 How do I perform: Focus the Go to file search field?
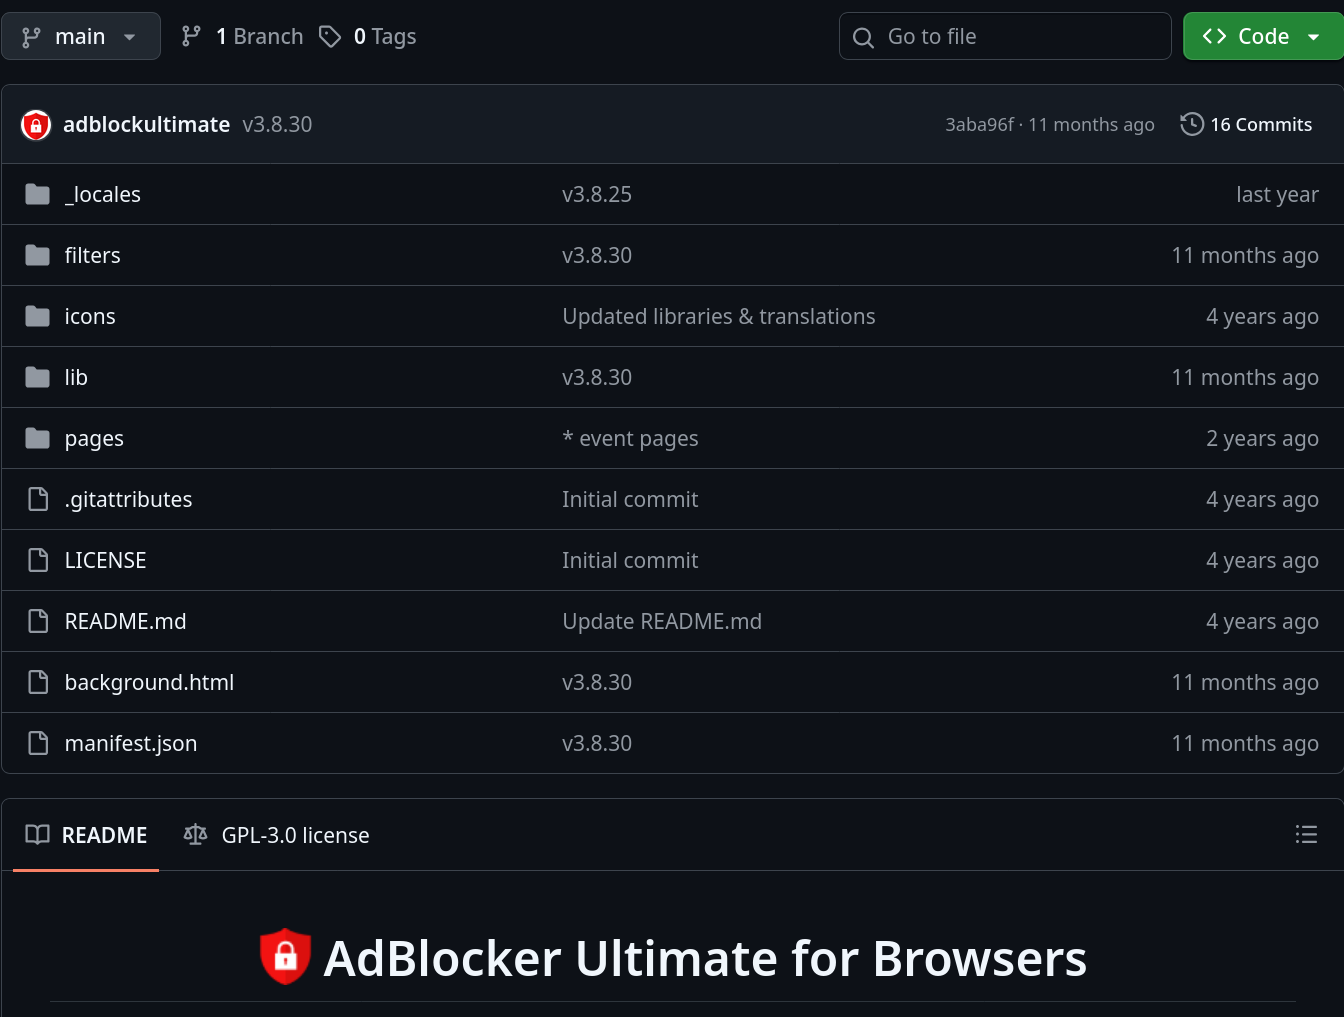pyautogui.click(x=1005, y=37)
